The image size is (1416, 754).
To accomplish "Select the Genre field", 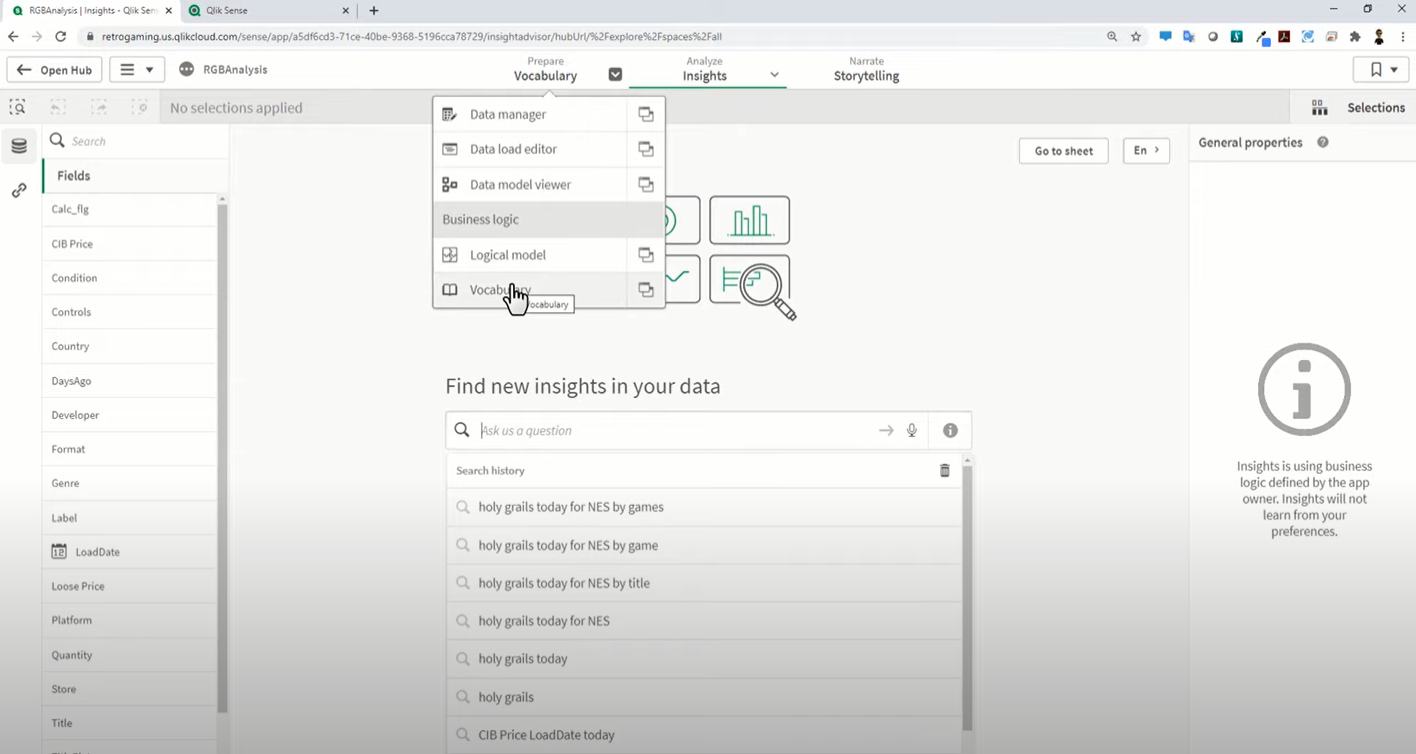I will (x=129, y=483).
